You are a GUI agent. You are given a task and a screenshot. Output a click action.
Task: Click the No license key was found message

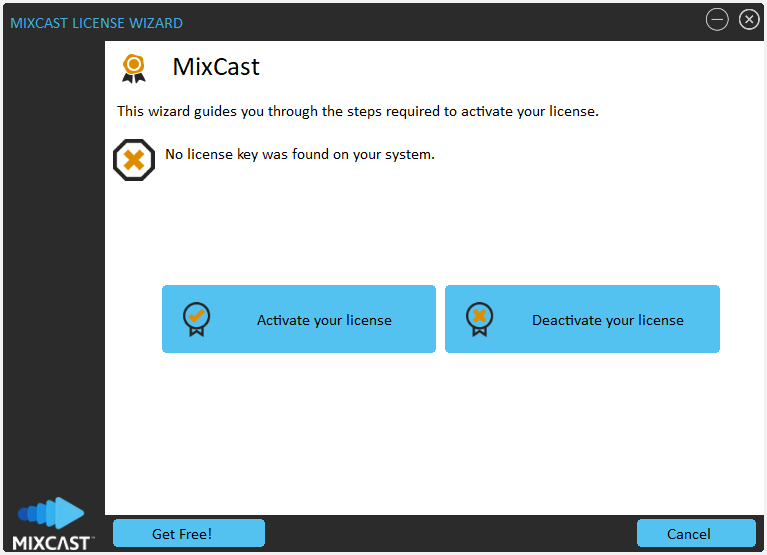(300, 155)
